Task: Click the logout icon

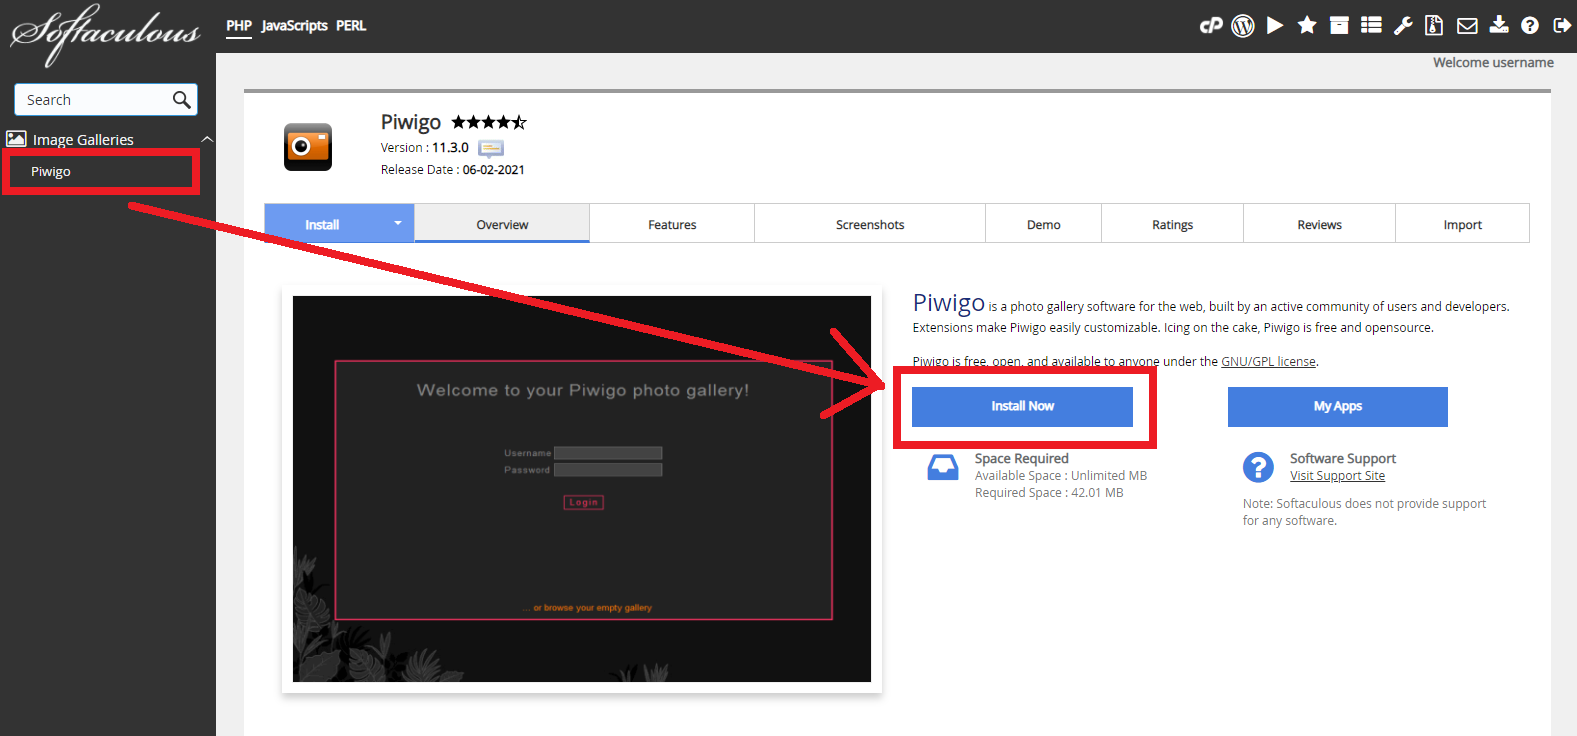Action: coord(1562,26)
